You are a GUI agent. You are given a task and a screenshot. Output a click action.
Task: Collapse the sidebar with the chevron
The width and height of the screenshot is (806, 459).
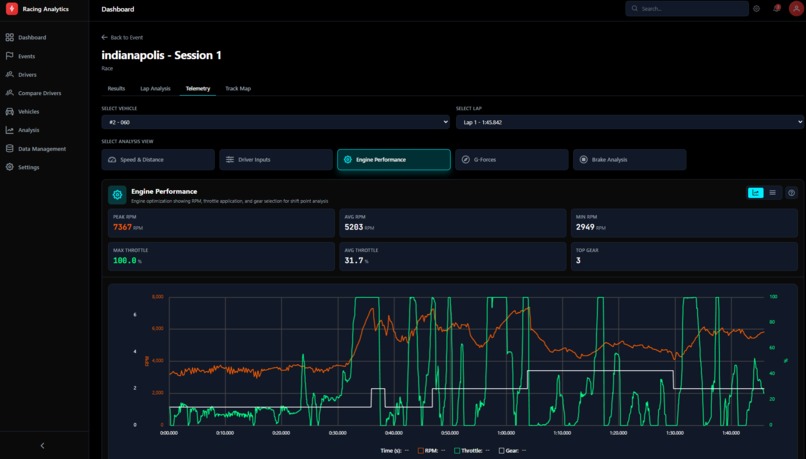click(x=42, y=446)
